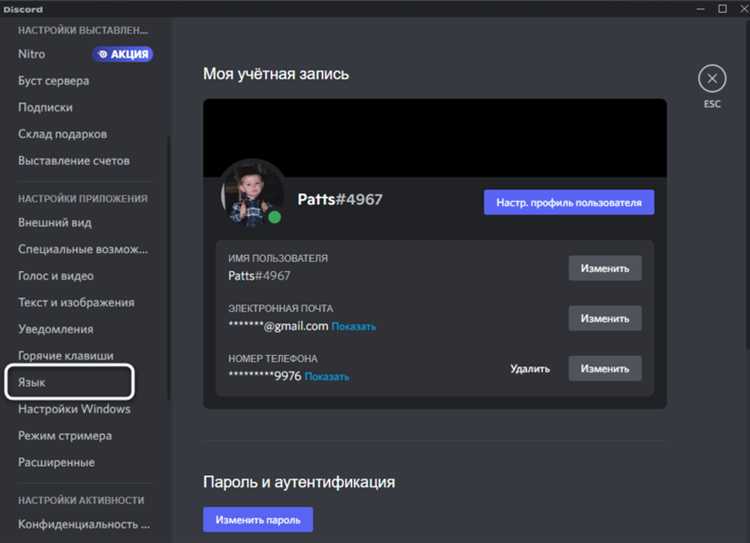This screenshot has height=543, width=750.
Task: Select Текст и изображения
Action: 76,303
